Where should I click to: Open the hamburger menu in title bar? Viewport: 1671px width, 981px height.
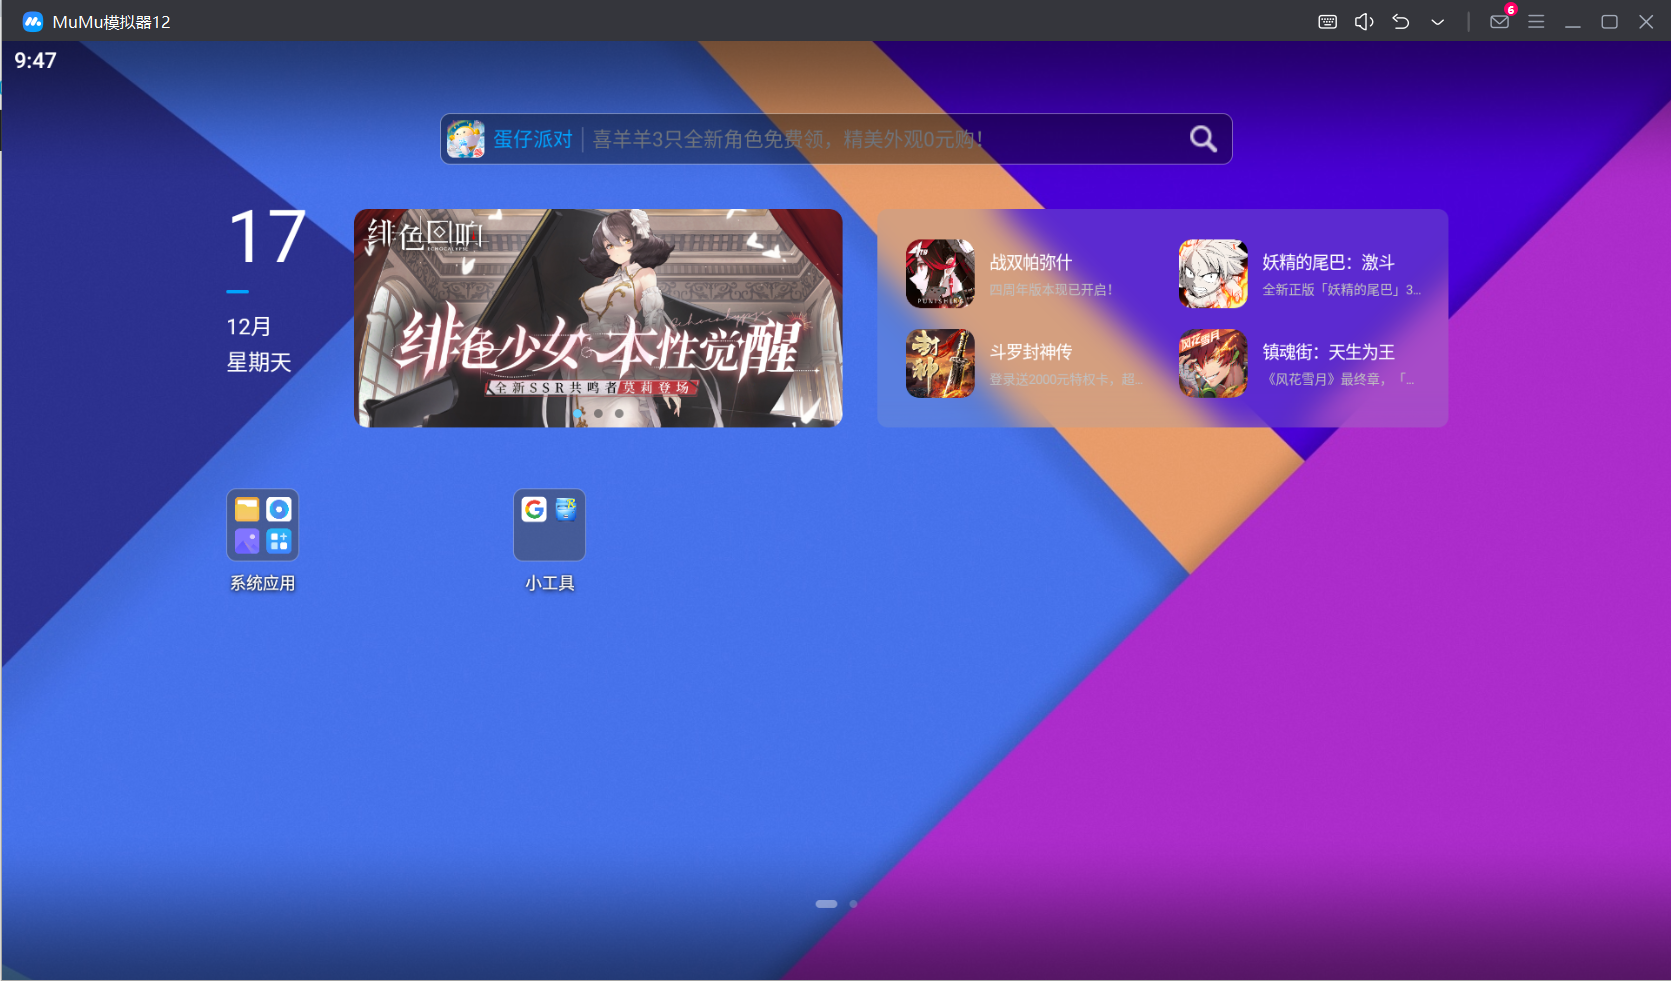pos(1536,22)
